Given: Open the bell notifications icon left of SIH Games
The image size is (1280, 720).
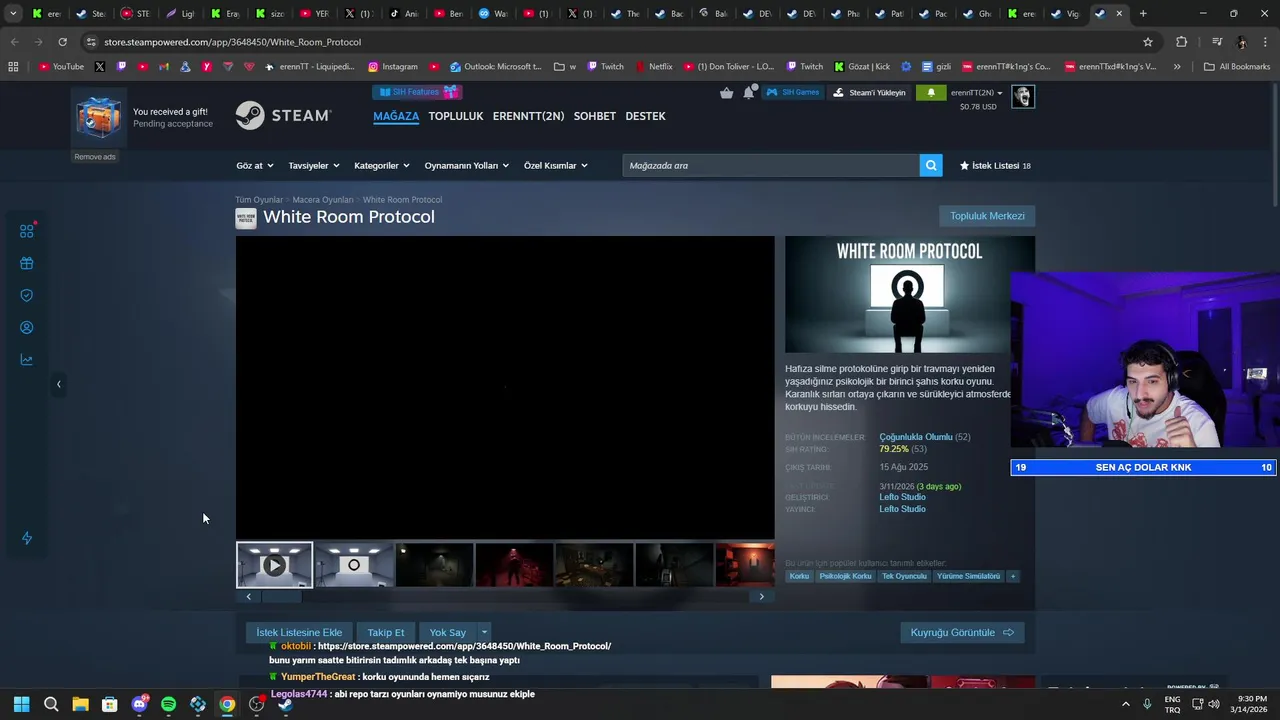Looking at the screenshot, I should click(748, 93).
